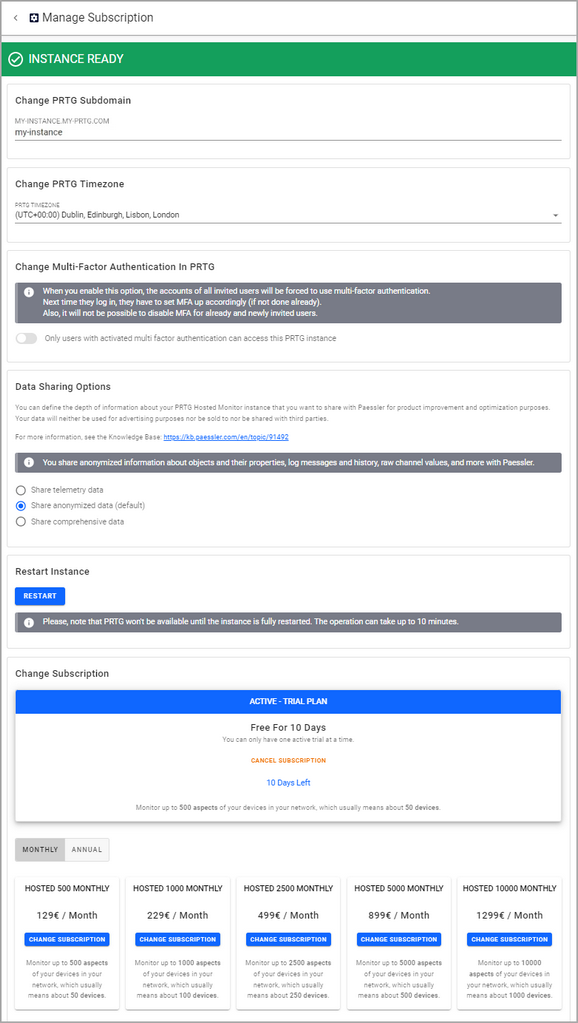Change subscription to Hosted 500 Monthly

(x=67, y=939)
